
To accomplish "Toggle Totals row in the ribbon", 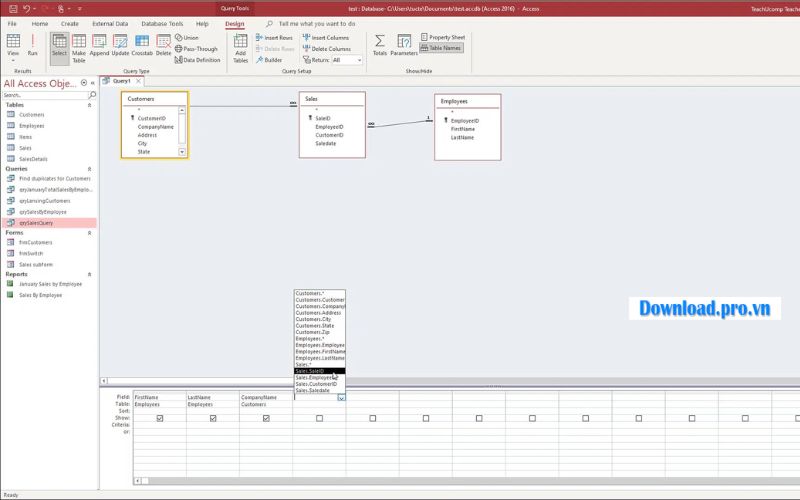I will click(x=380, y=45).
